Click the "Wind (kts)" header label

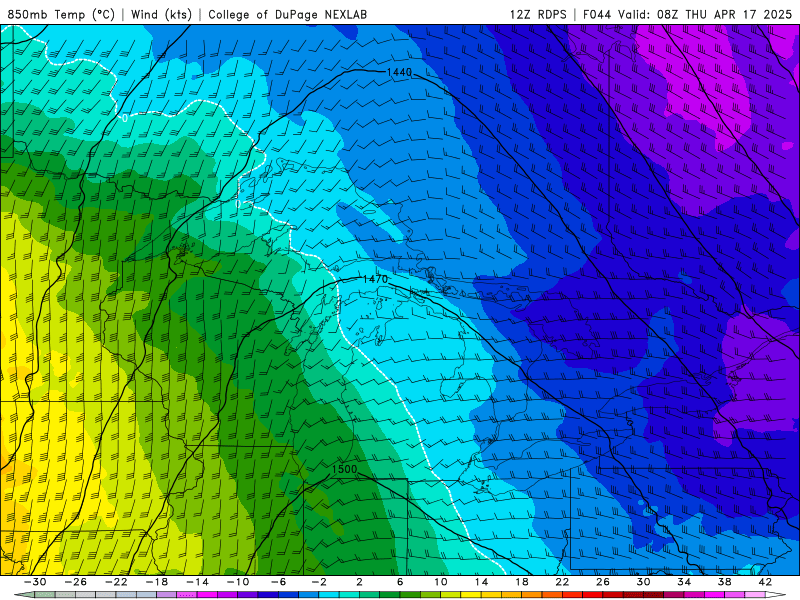pyautogui.click(x=161, y=15)
